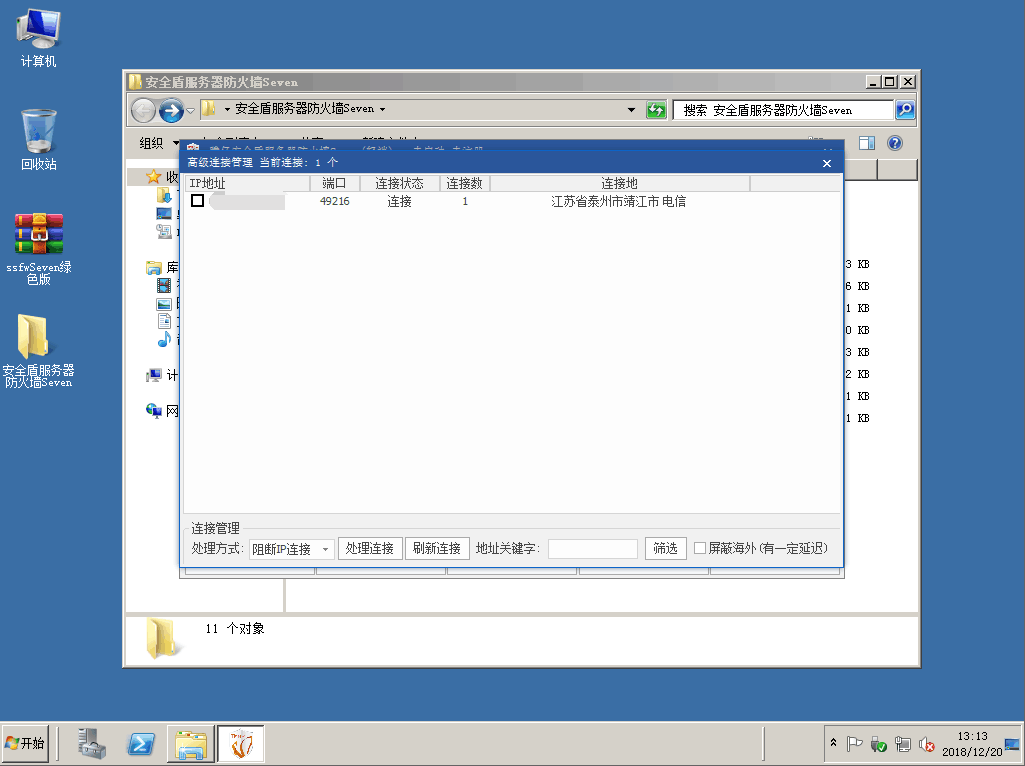This screenshot has height=766, width=1025.
Task: Click the Explorer refresh address icon
Action: (656, 109)
